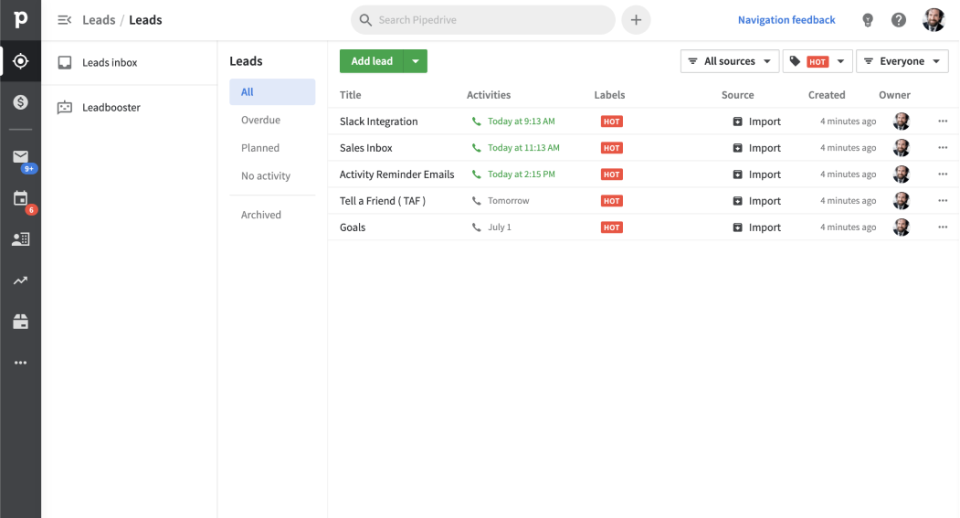Open the user profile avatar menu
960x518 pixels.
(934, 20)
